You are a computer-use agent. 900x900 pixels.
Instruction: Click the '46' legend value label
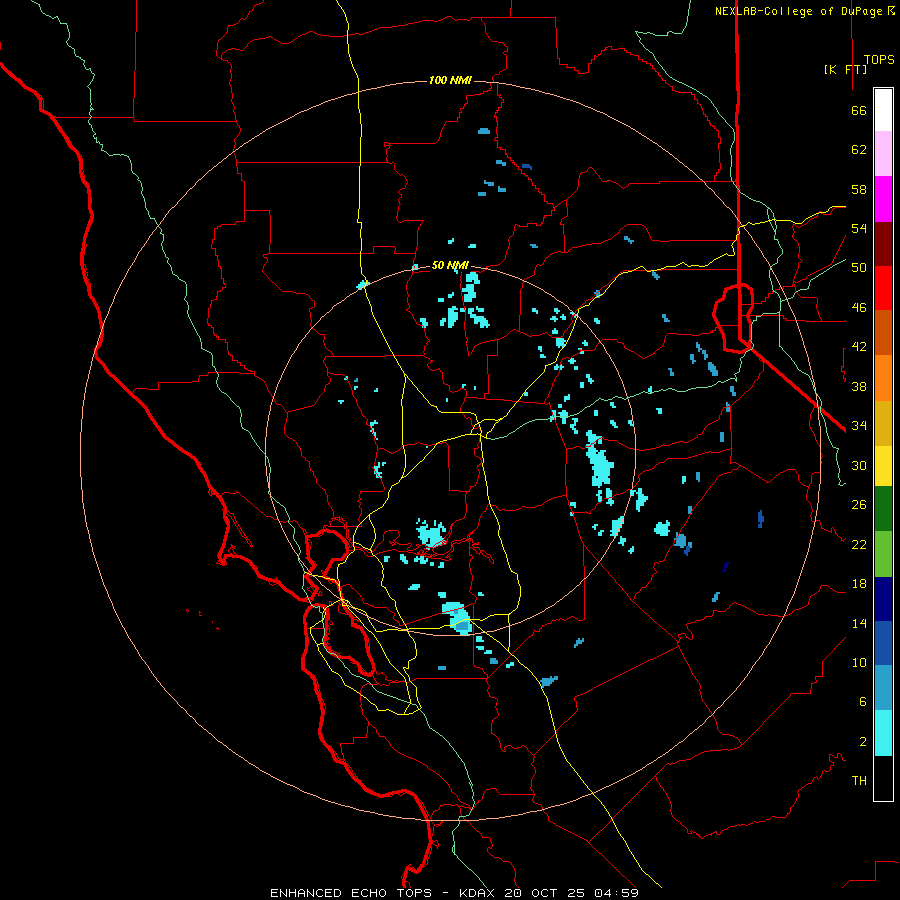pyautogui.click(x=859, y=308)
